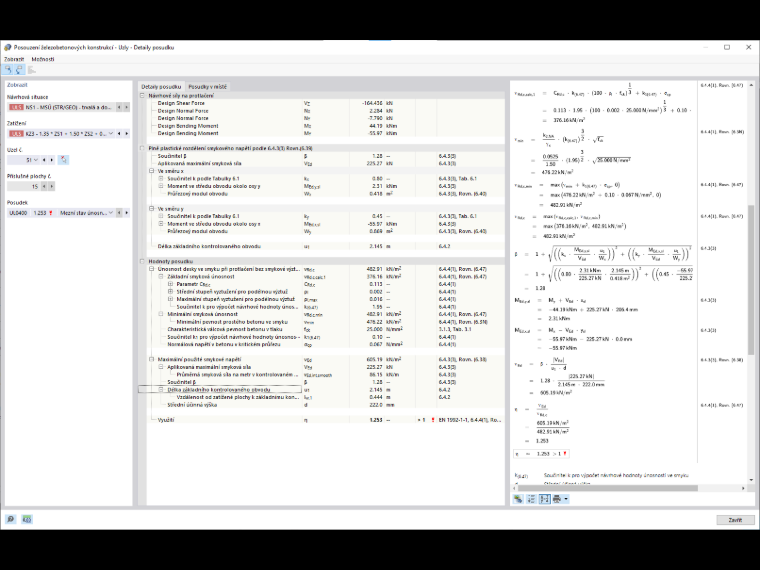Image resolution: width=760 pixels, height=570 pixels.
Task: Select the Střední účinná výška row
Action: [321, 405]
